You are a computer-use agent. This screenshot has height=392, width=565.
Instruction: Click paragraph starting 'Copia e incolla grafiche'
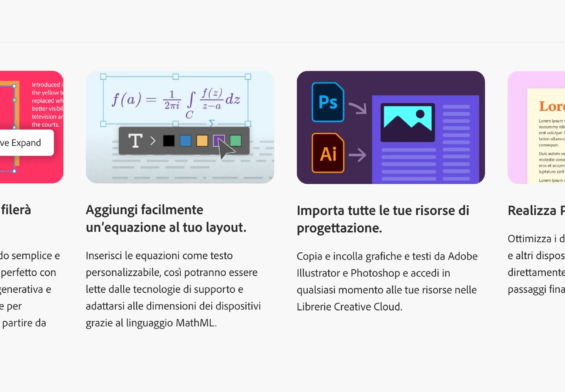pos(387,281)
